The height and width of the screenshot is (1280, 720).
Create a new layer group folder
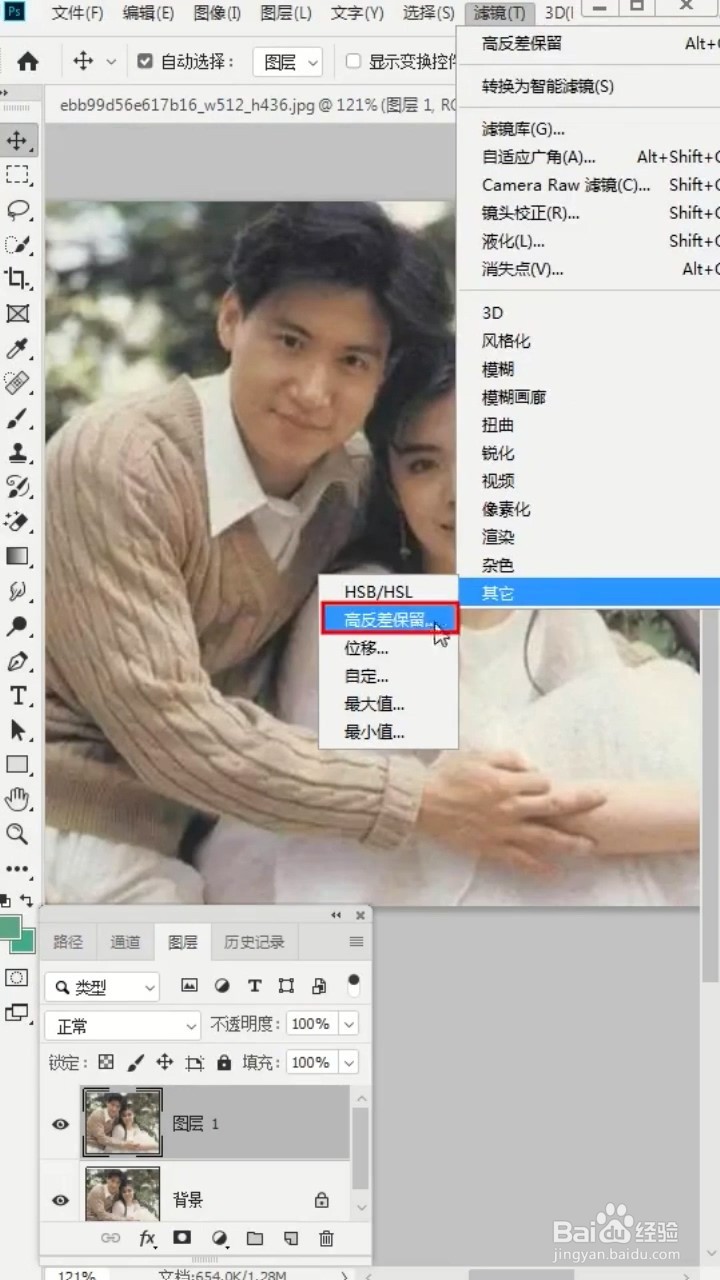[254, 1238]
